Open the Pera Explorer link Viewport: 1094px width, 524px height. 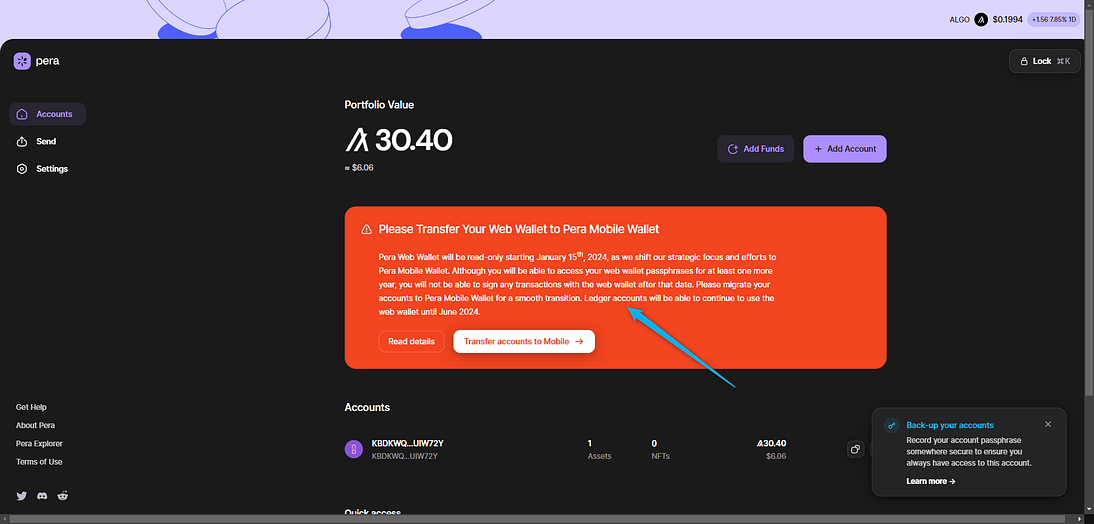click(39, 443)
